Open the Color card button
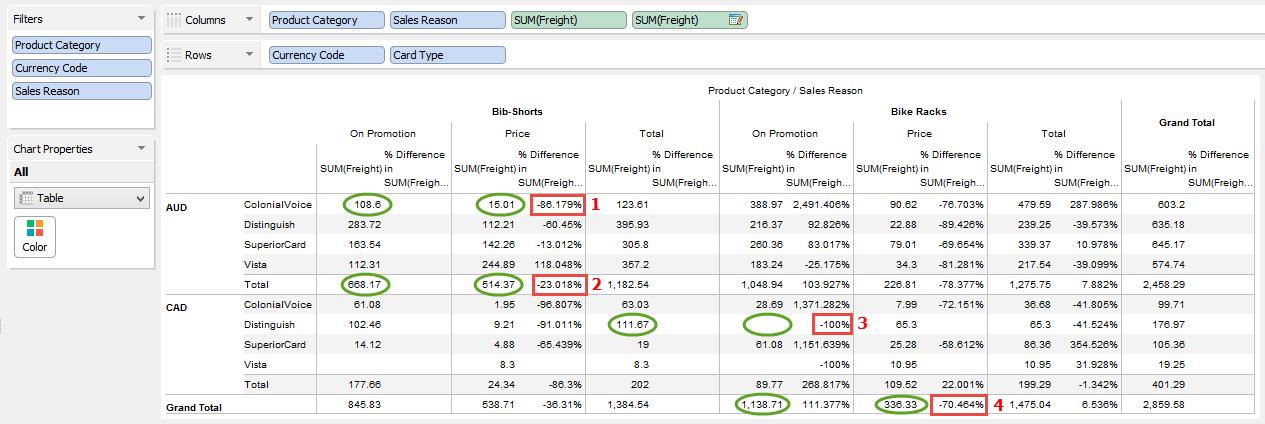 [34, 235]
